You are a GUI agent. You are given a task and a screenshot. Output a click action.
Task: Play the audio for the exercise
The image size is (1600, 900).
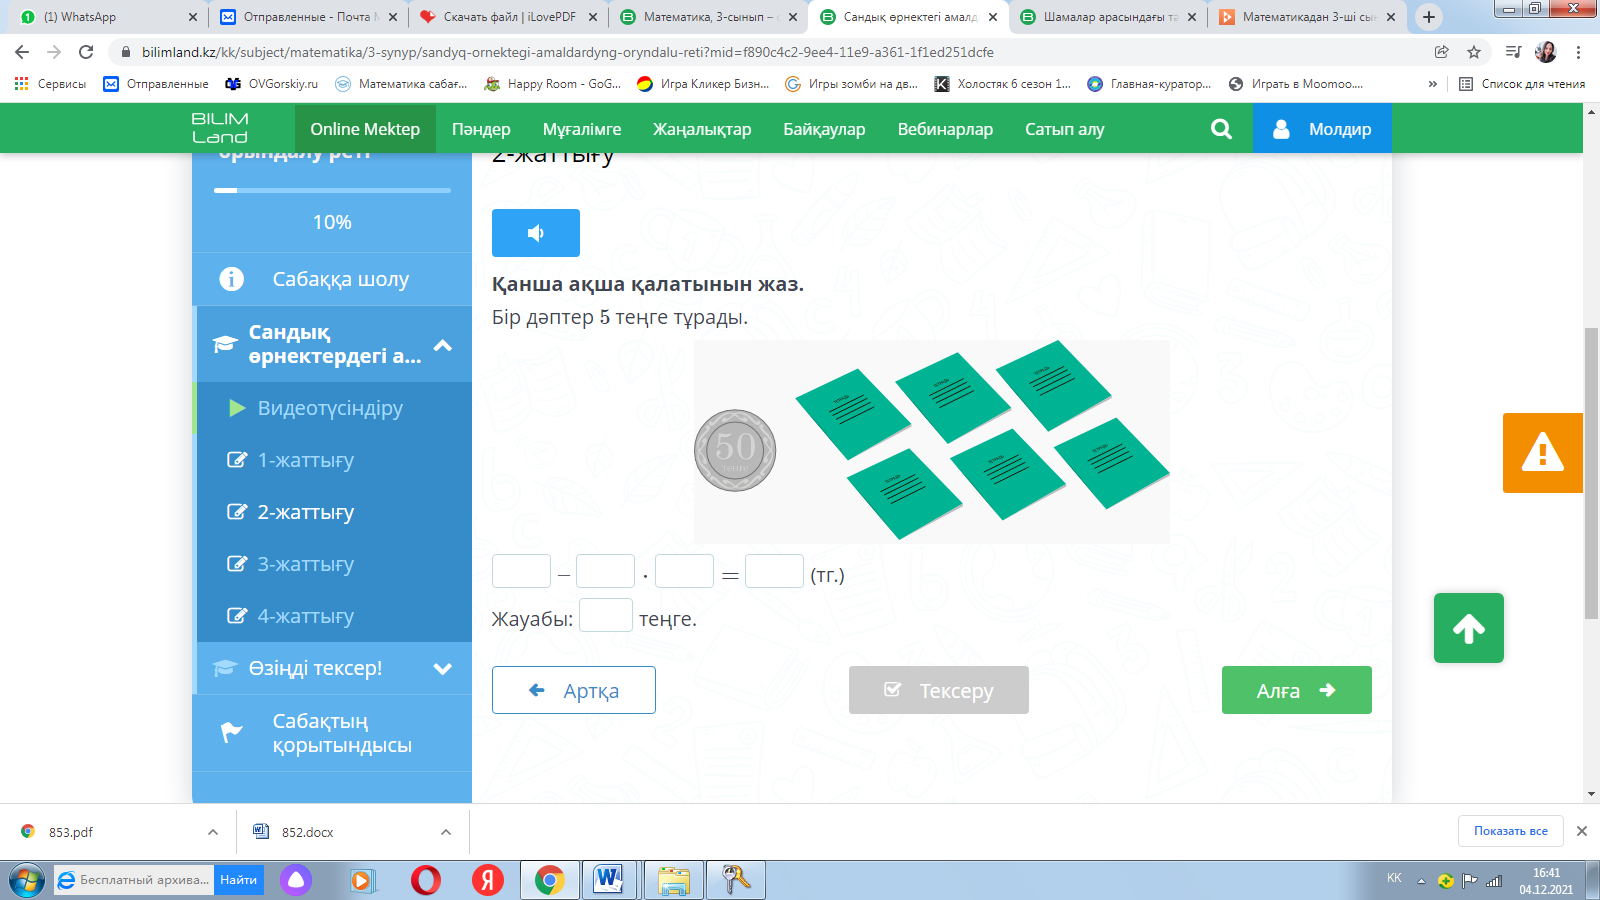[x=535, y=233]
